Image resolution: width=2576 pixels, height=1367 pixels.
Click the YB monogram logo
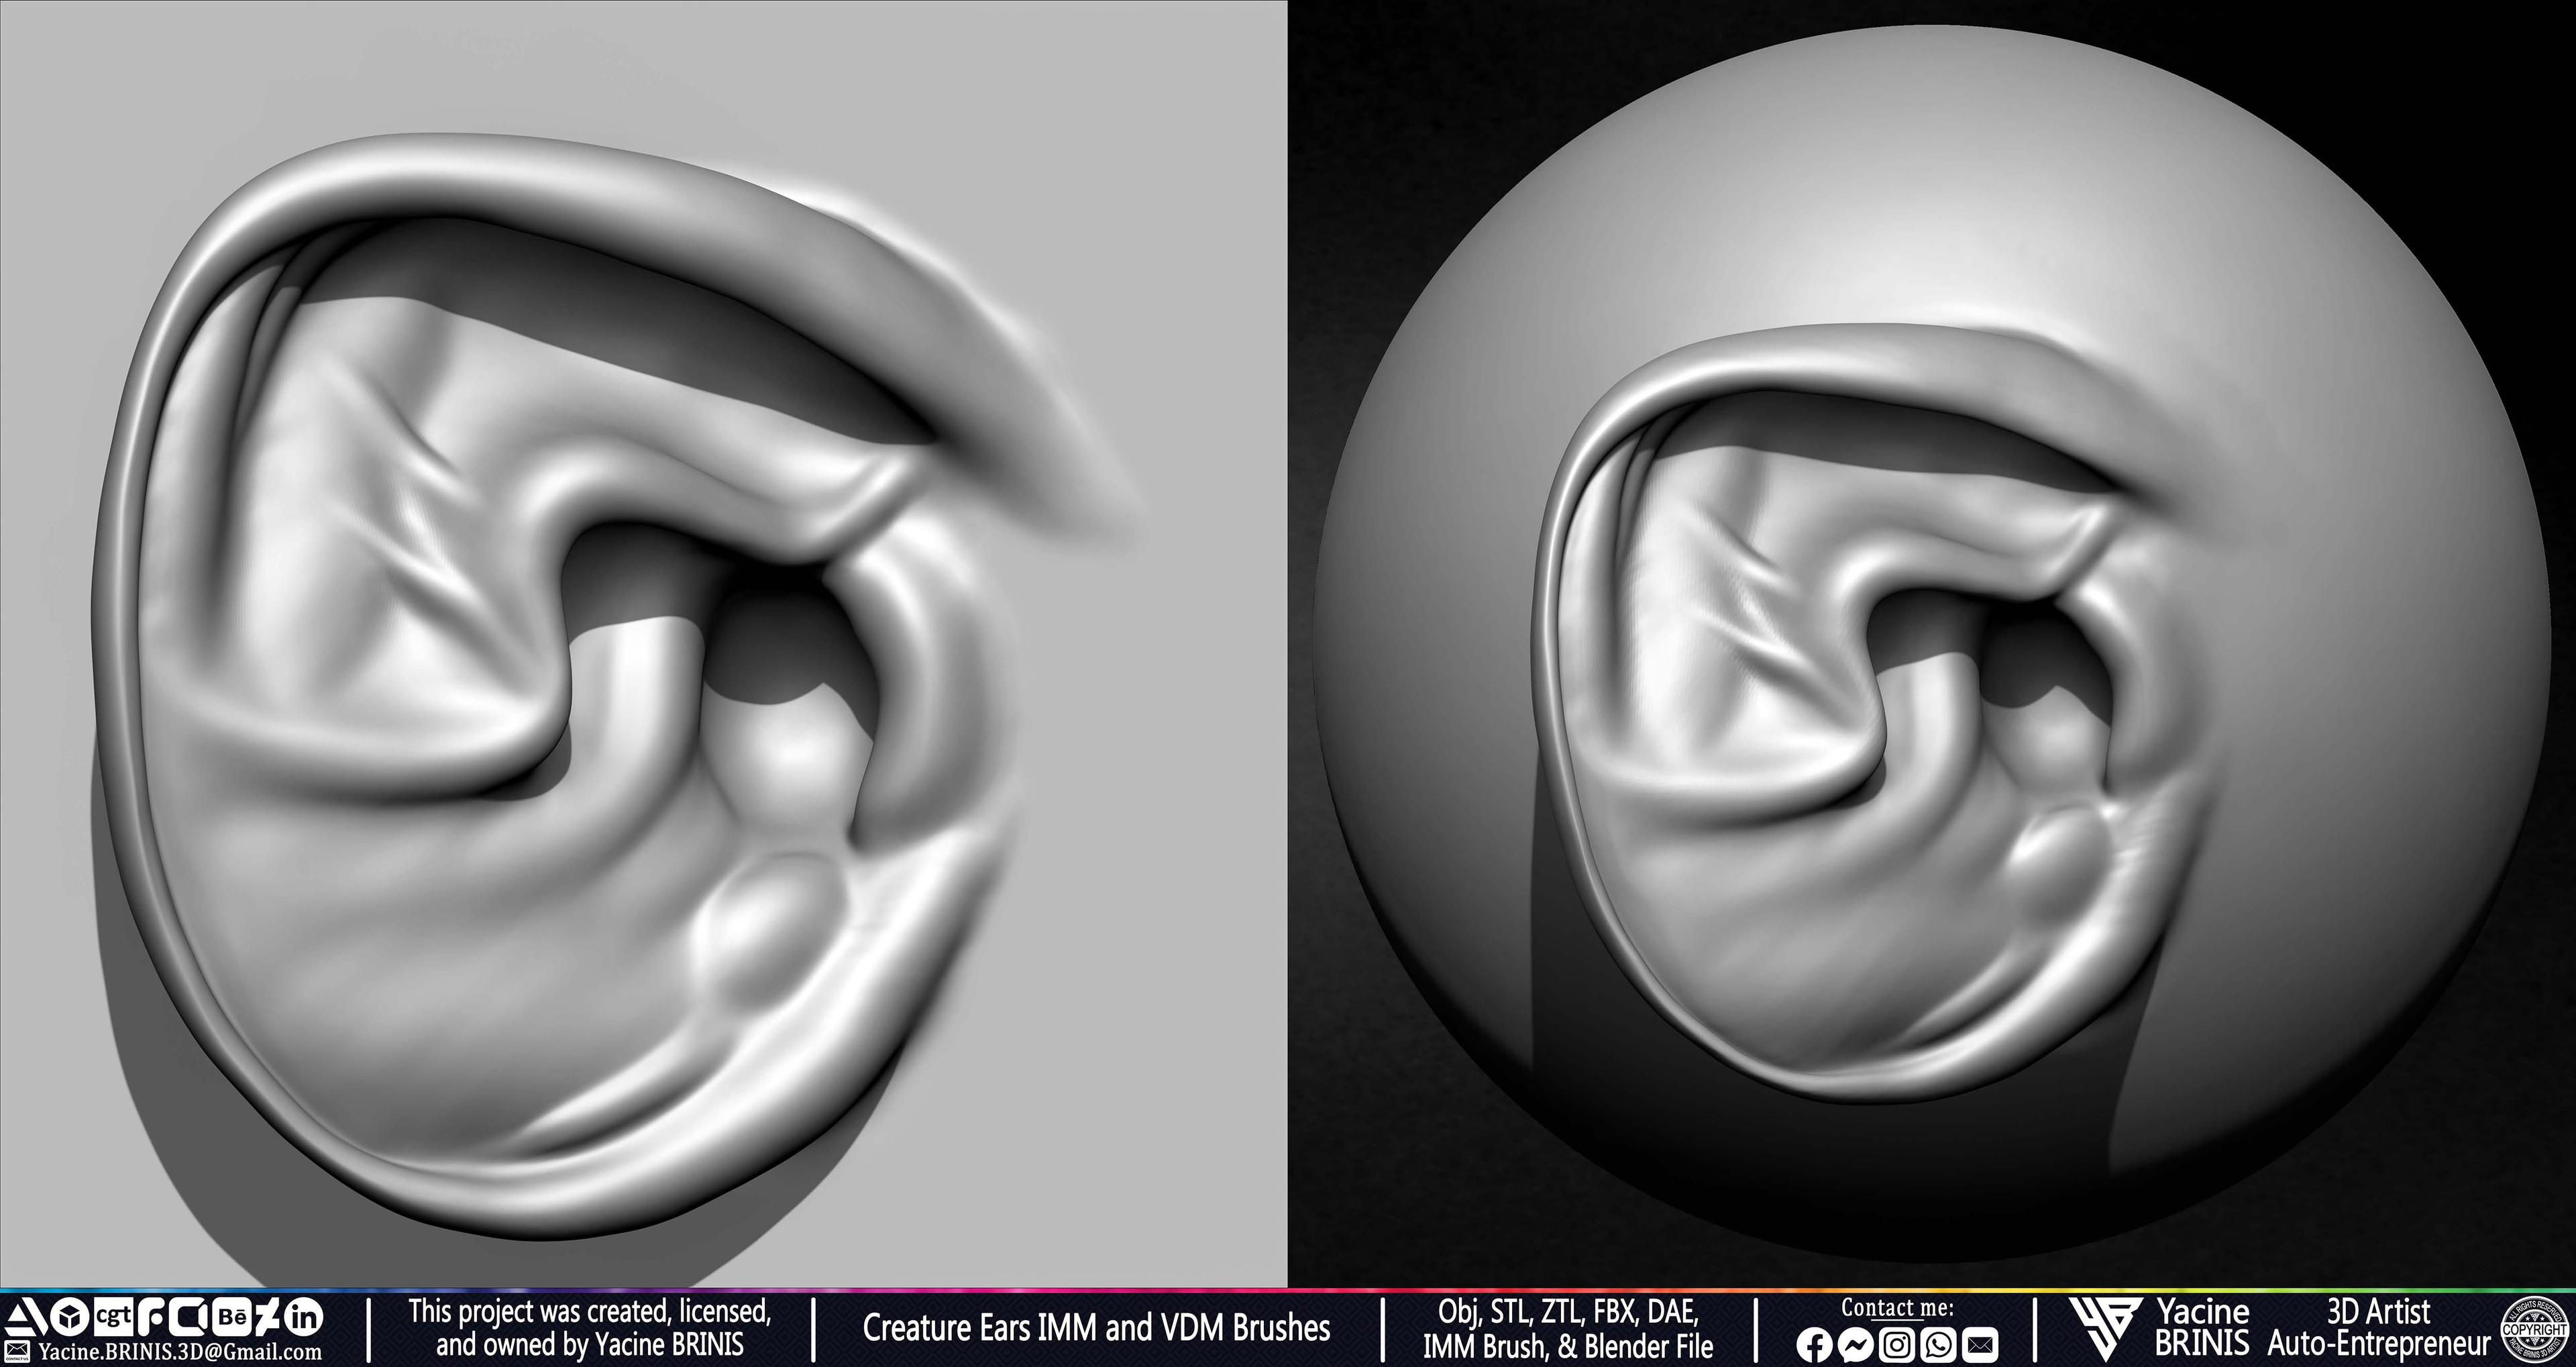coord(2106,1330)
